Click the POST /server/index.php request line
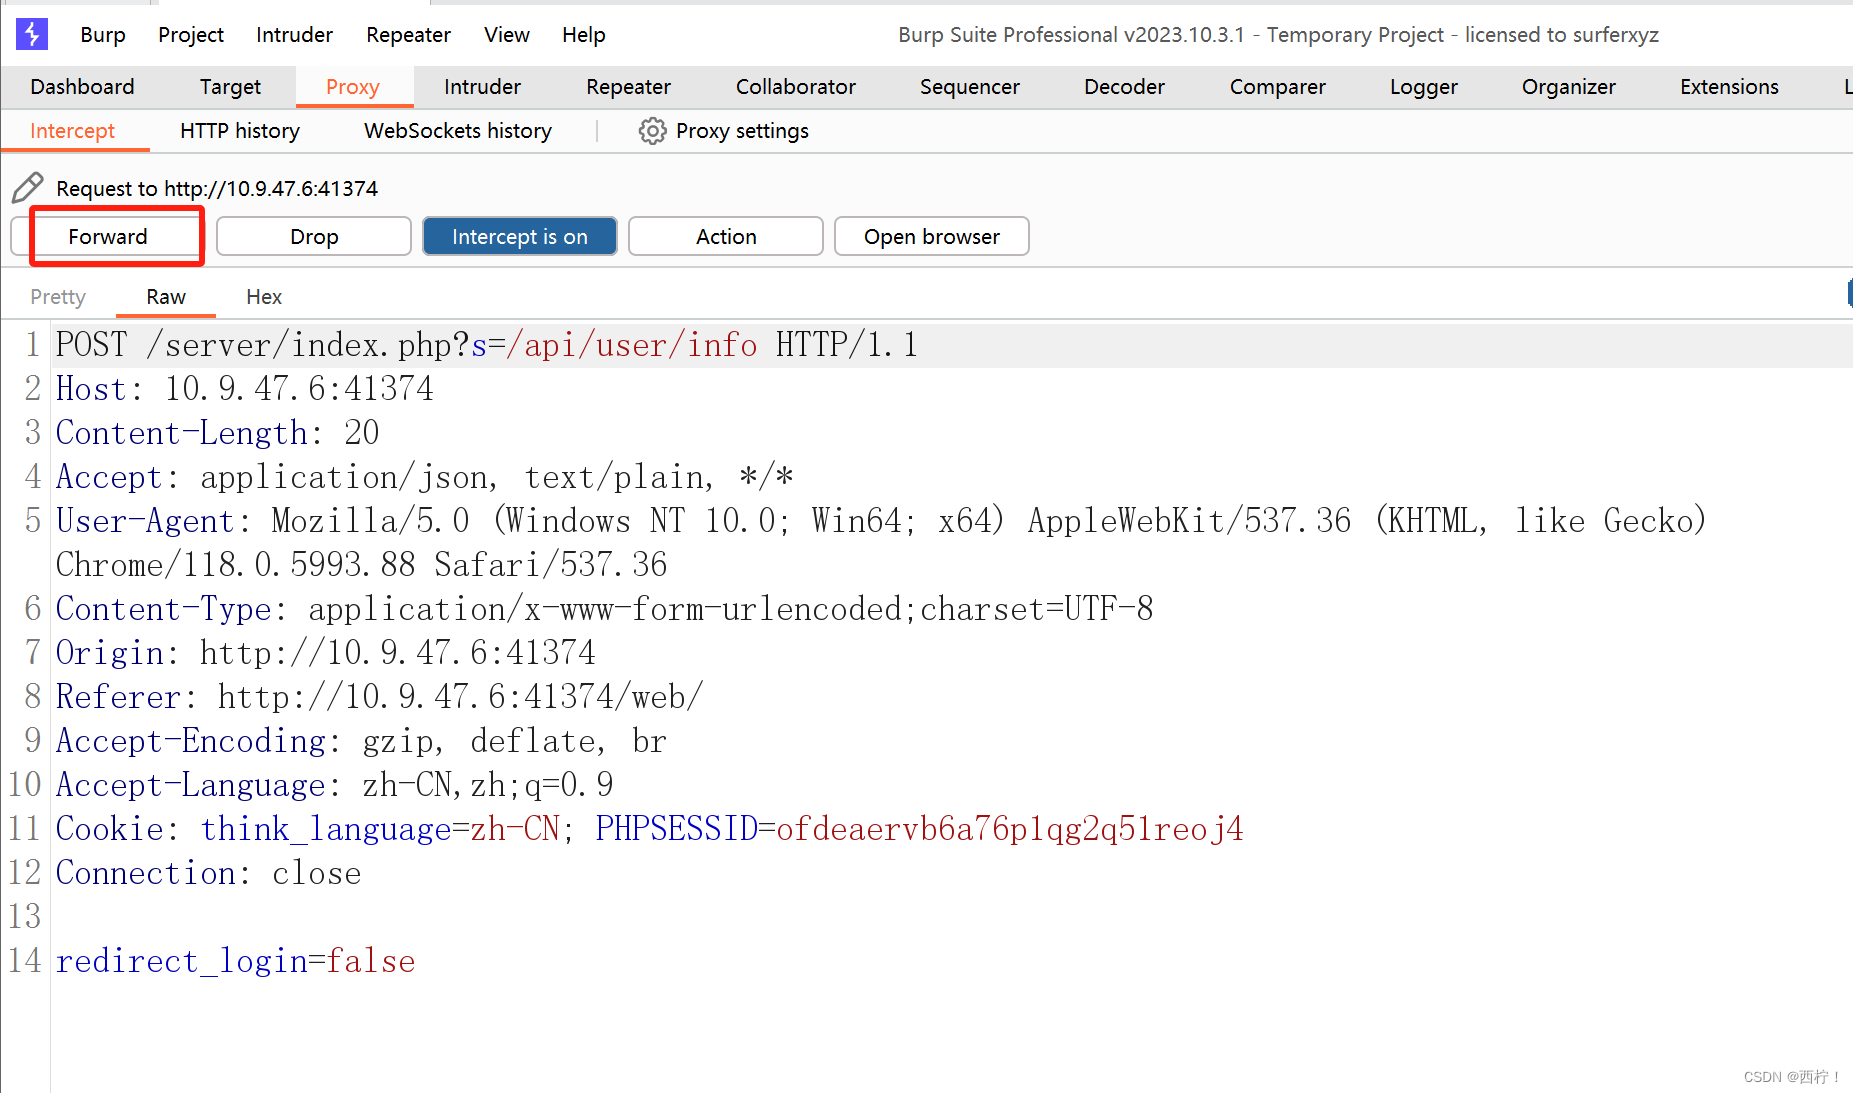 point(487,345)
